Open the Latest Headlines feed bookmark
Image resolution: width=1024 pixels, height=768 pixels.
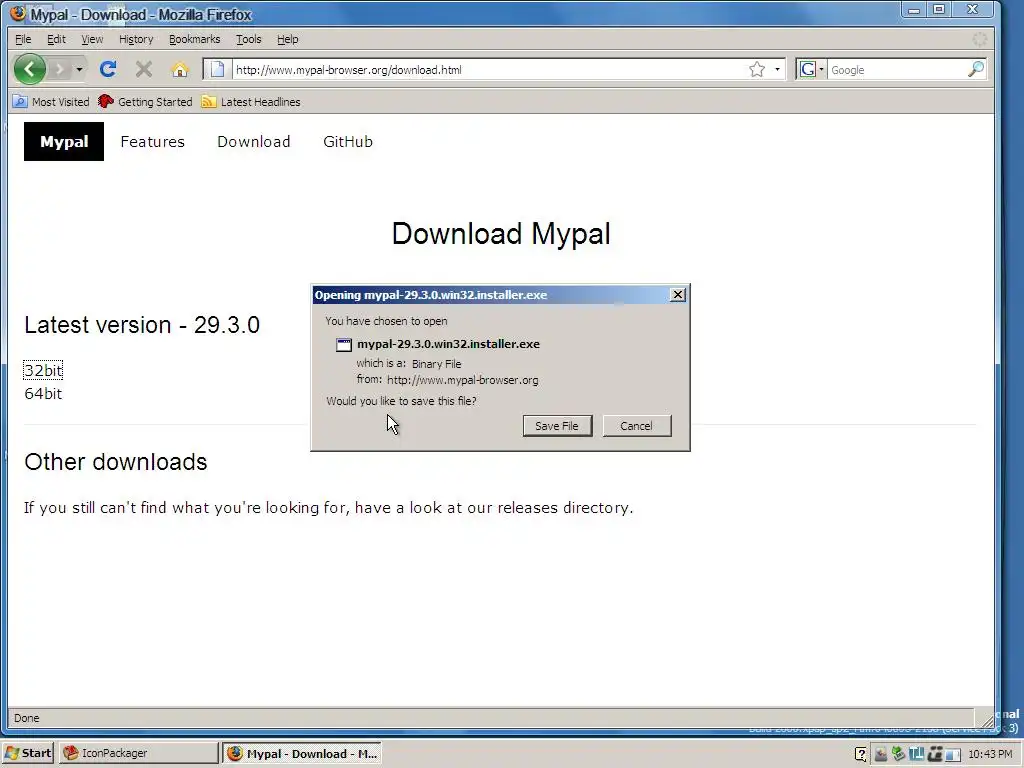click(x=251, y=102)
